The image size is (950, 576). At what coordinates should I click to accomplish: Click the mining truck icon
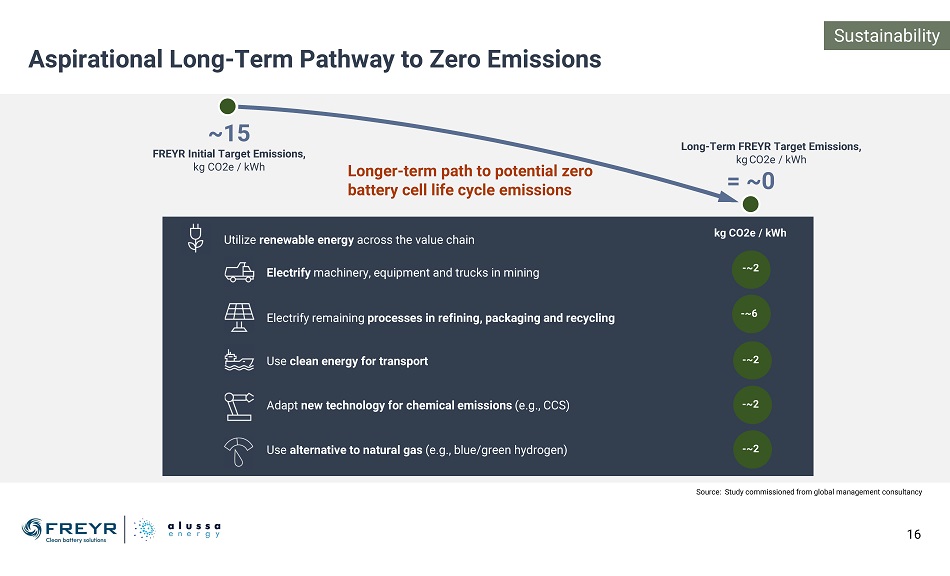point(239,272)
